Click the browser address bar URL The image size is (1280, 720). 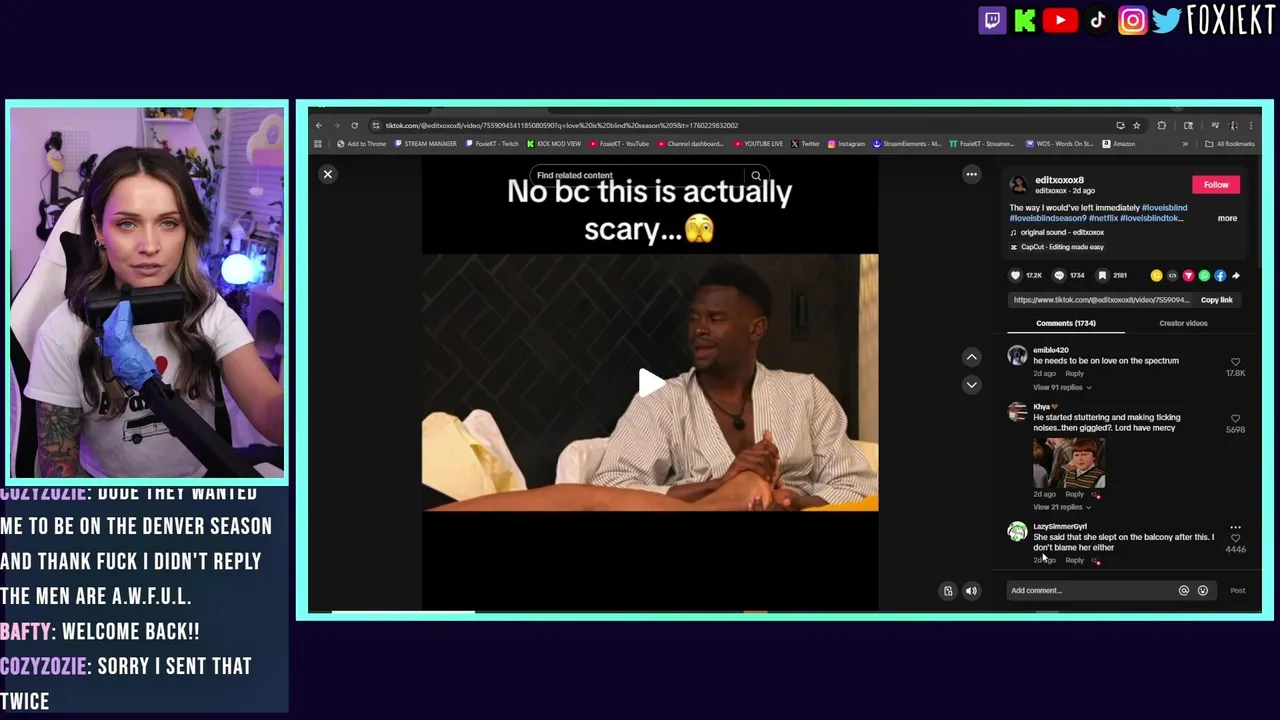562,125
